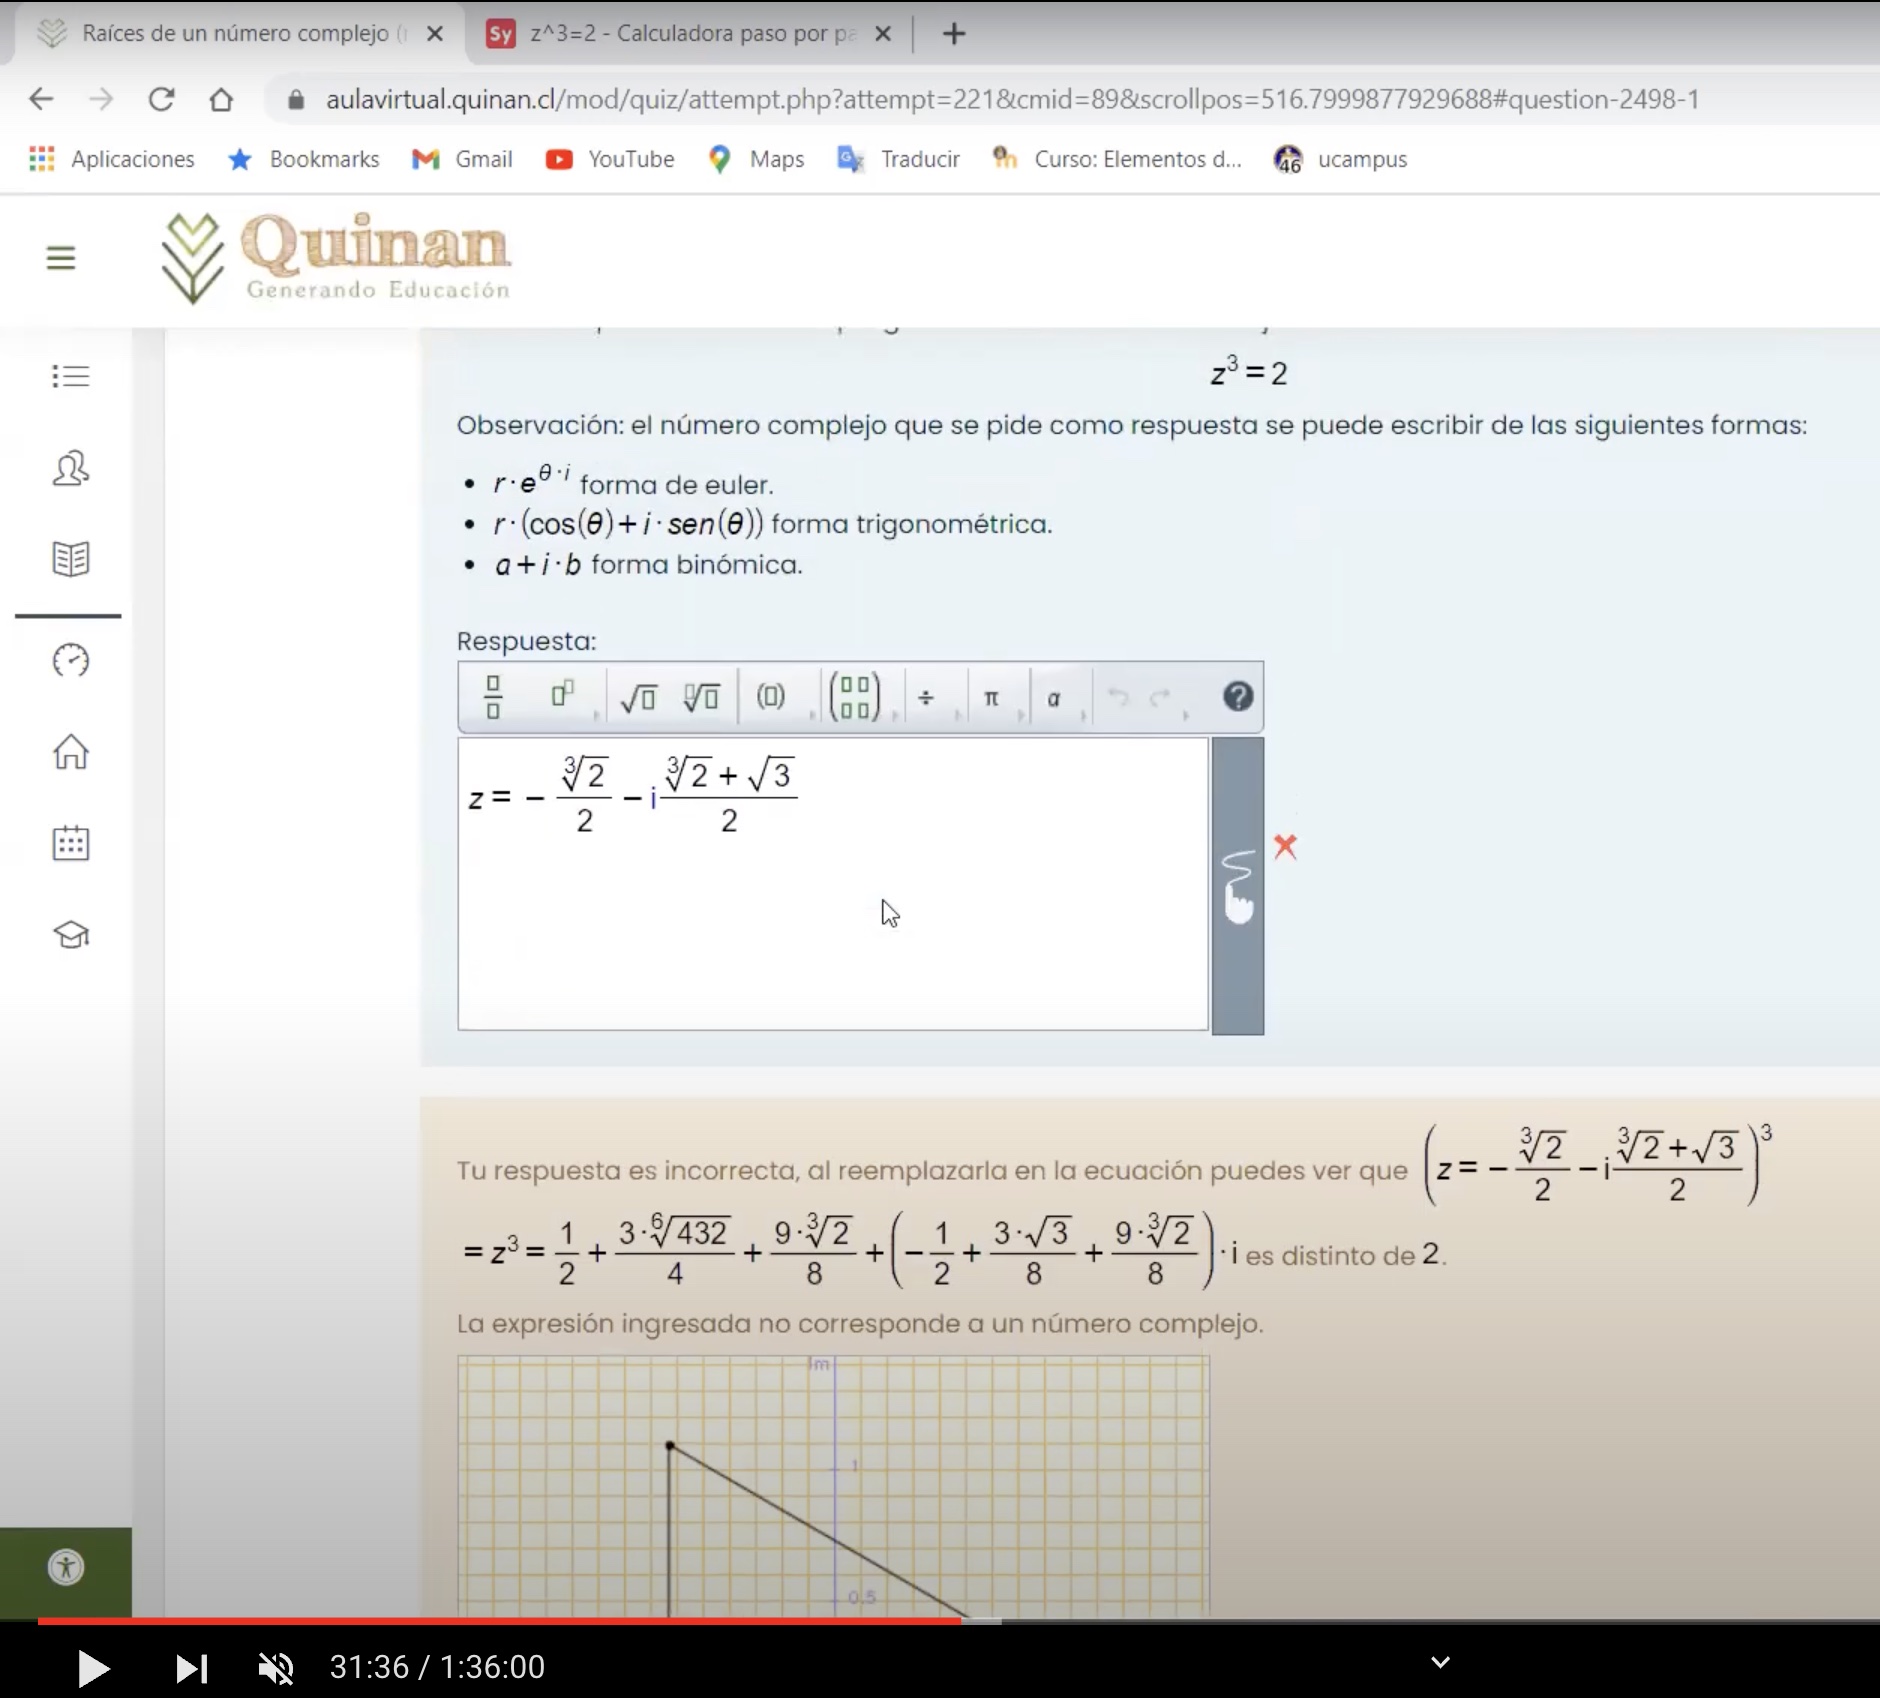Open the accessibility options button
This screenshot has height=1698, width=1880.
pos(66,1567)
